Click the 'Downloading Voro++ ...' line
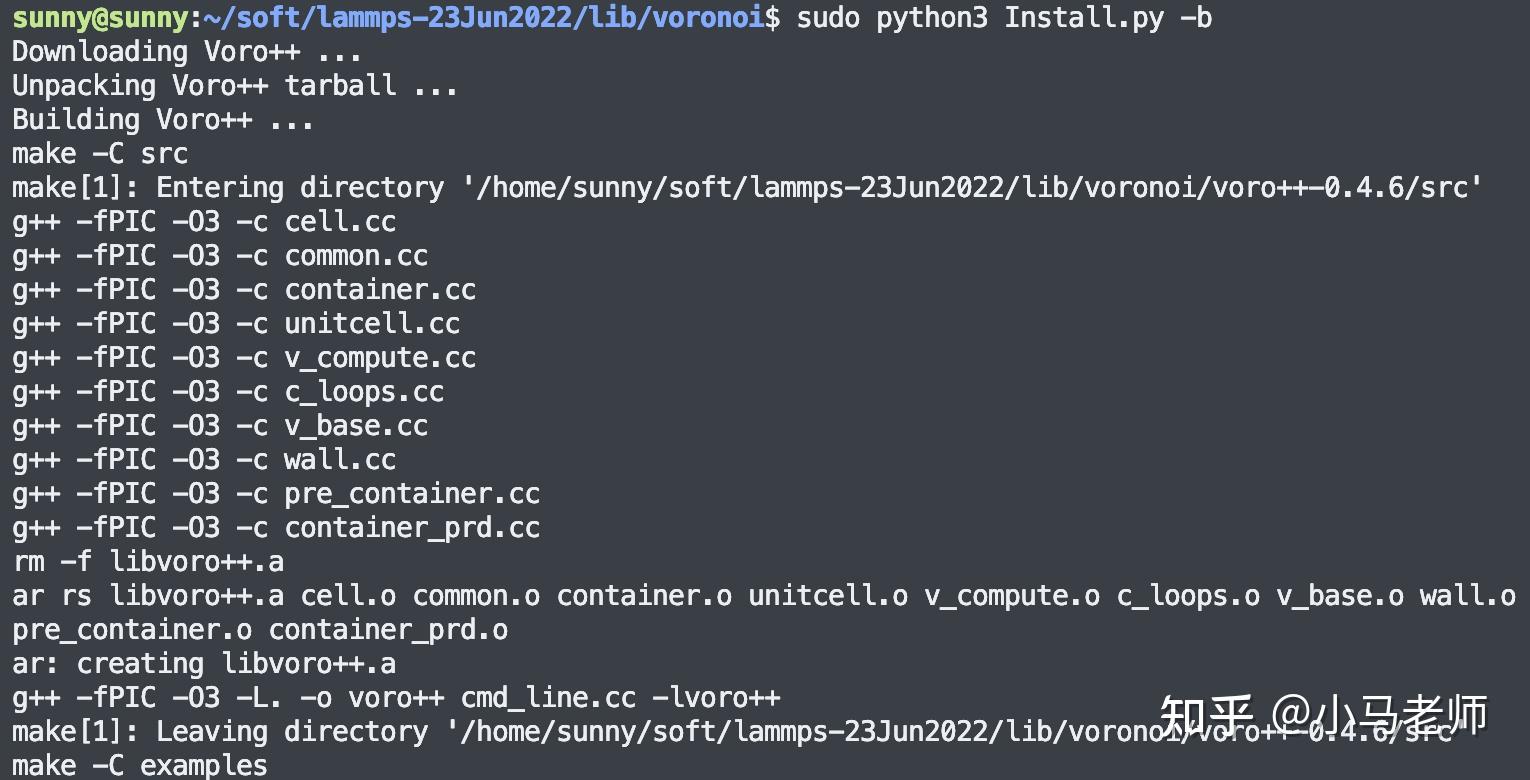1530x780 pixels. [x=187, y=51]
